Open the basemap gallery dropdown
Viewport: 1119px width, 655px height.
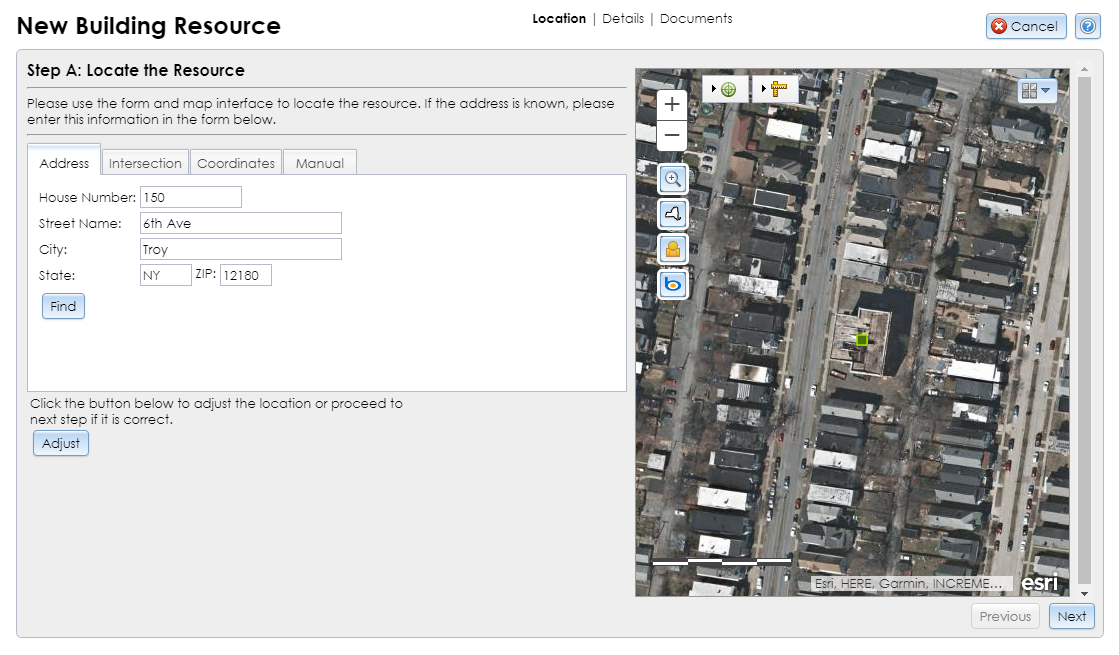pos(1030,90)
